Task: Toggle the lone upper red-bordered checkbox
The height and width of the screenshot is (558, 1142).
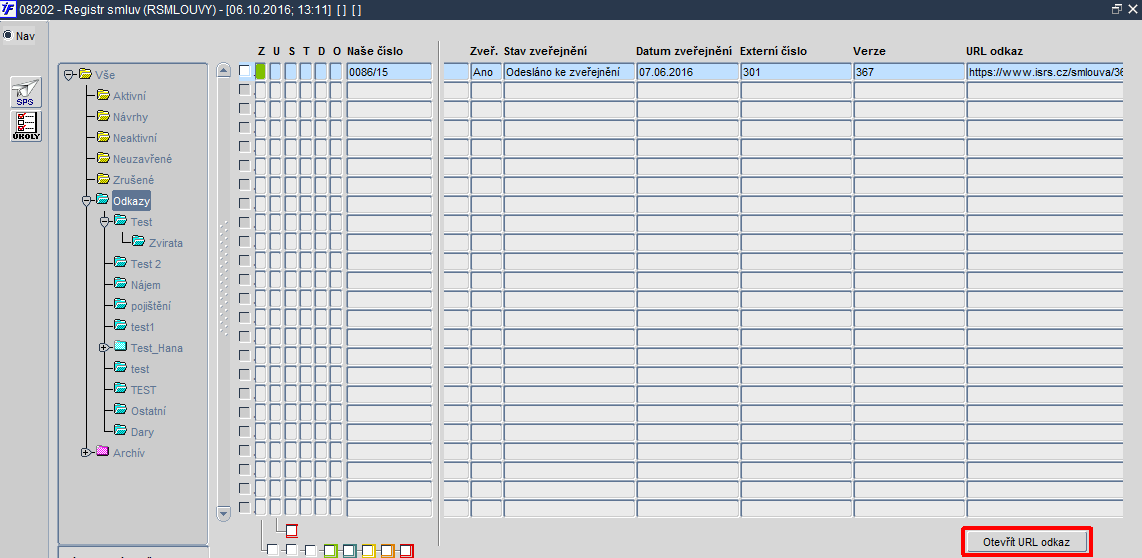Action: pos(292,530)
